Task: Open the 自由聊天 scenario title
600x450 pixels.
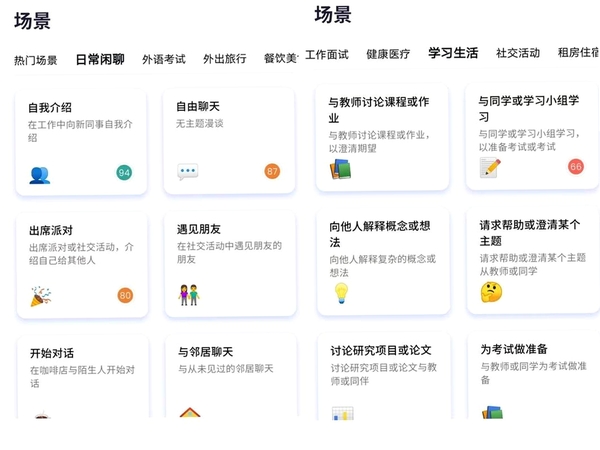Action: click(x=198, y=106)
